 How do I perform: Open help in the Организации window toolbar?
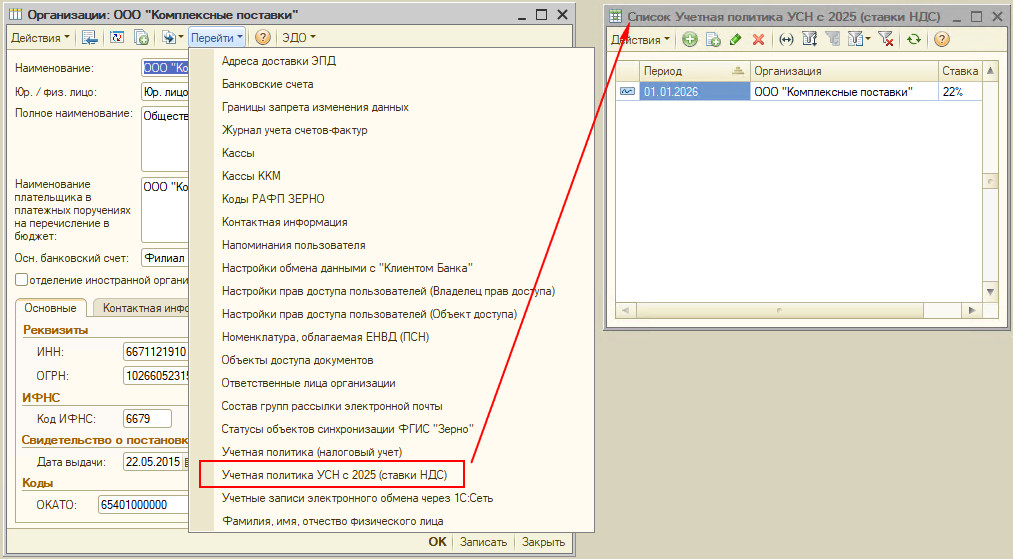262,37
